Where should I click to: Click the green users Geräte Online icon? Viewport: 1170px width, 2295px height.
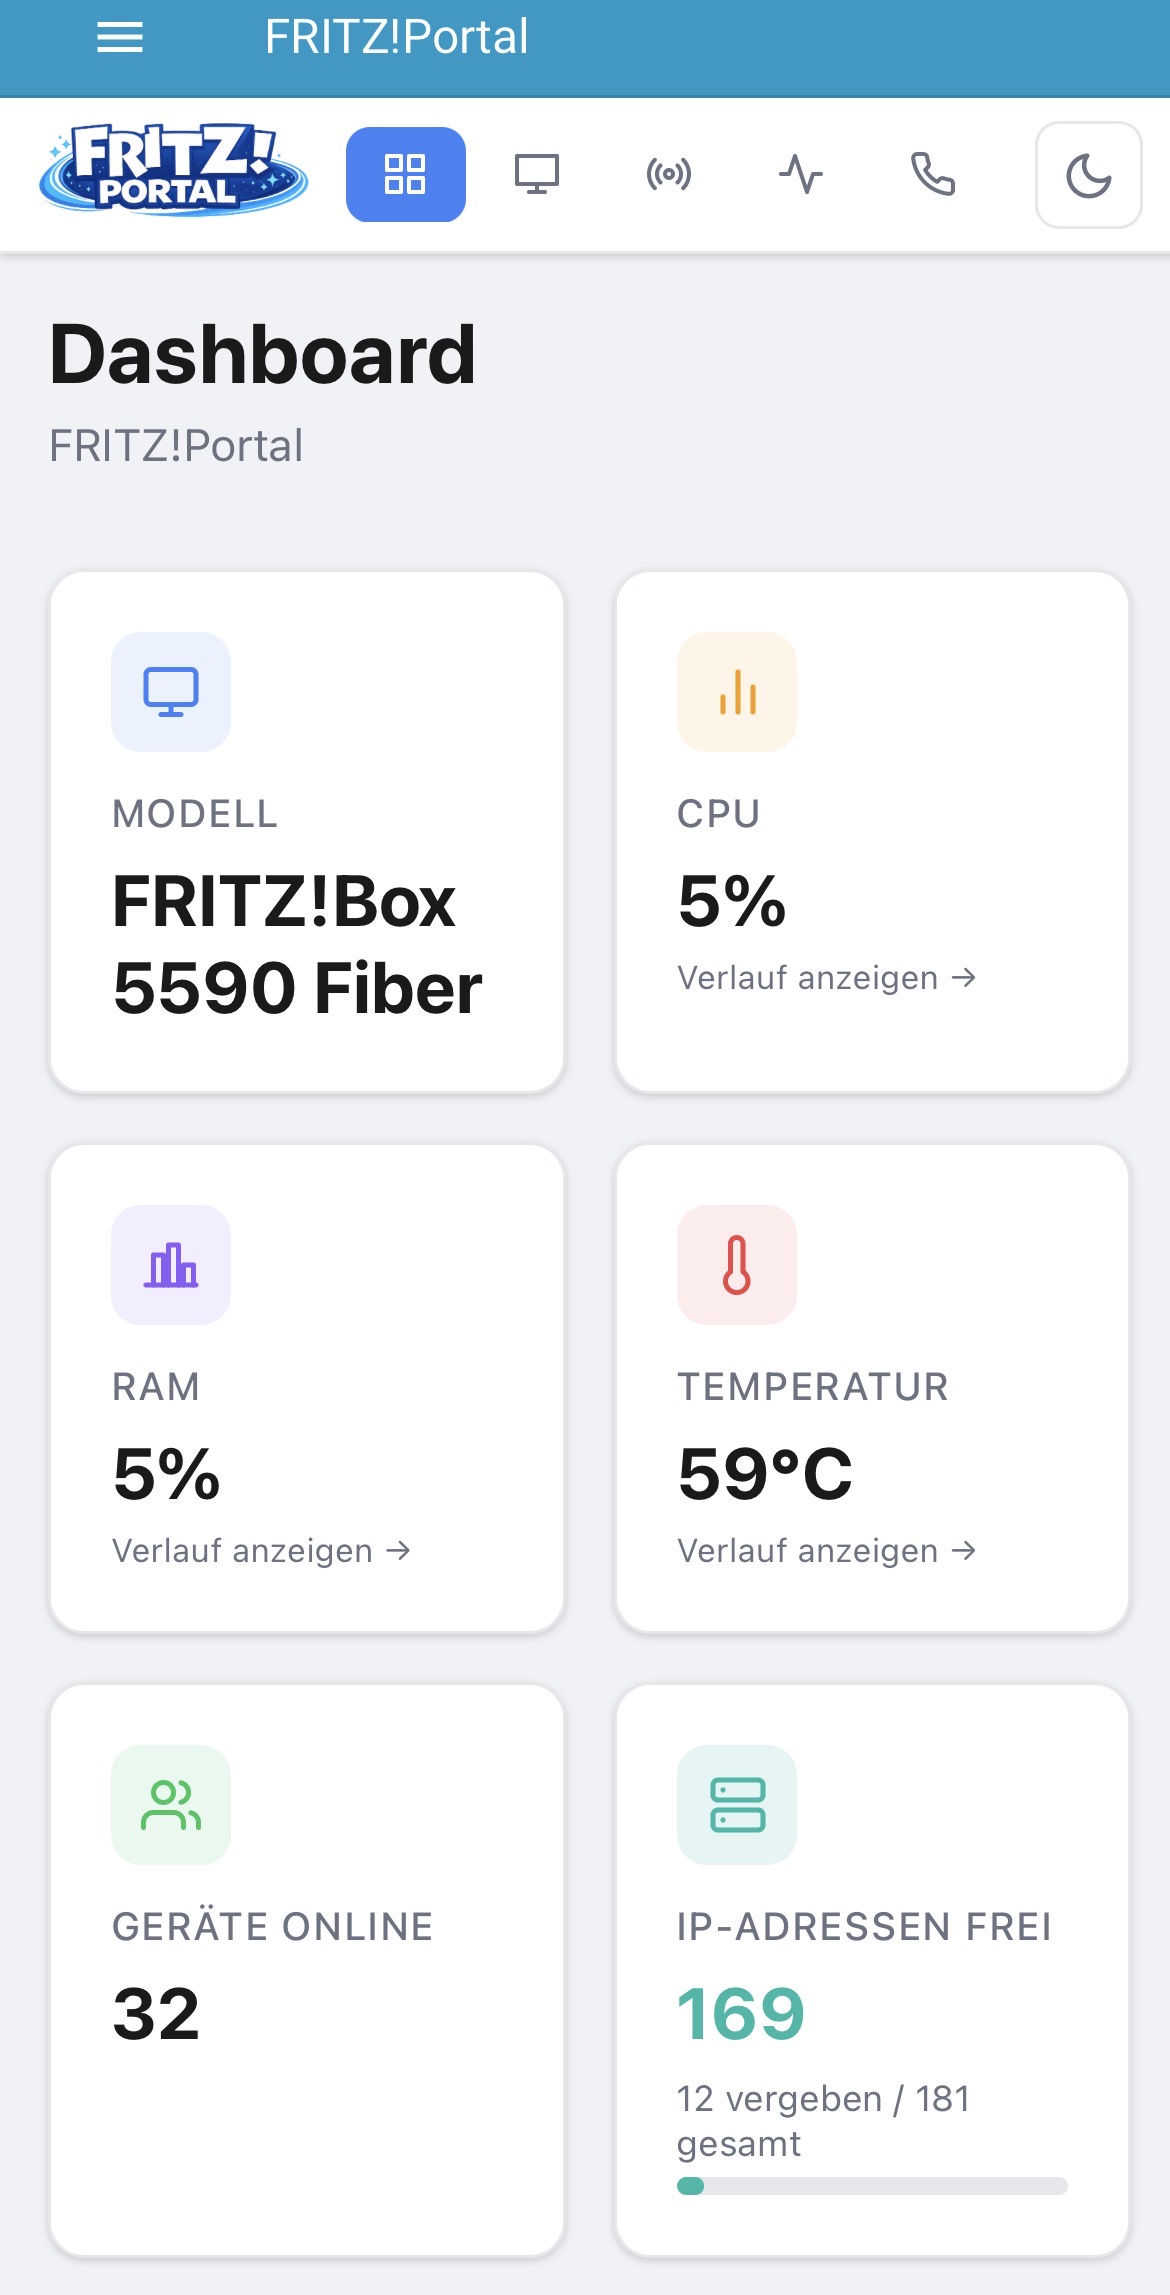(x=171, y=1805)
